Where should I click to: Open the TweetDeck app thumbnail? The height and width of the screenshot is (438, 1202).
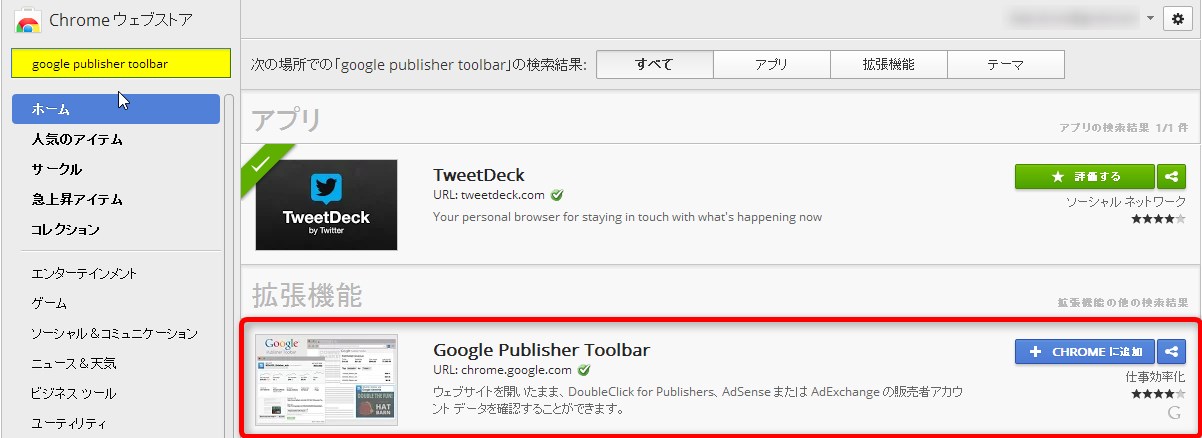(x=326, y=204)
